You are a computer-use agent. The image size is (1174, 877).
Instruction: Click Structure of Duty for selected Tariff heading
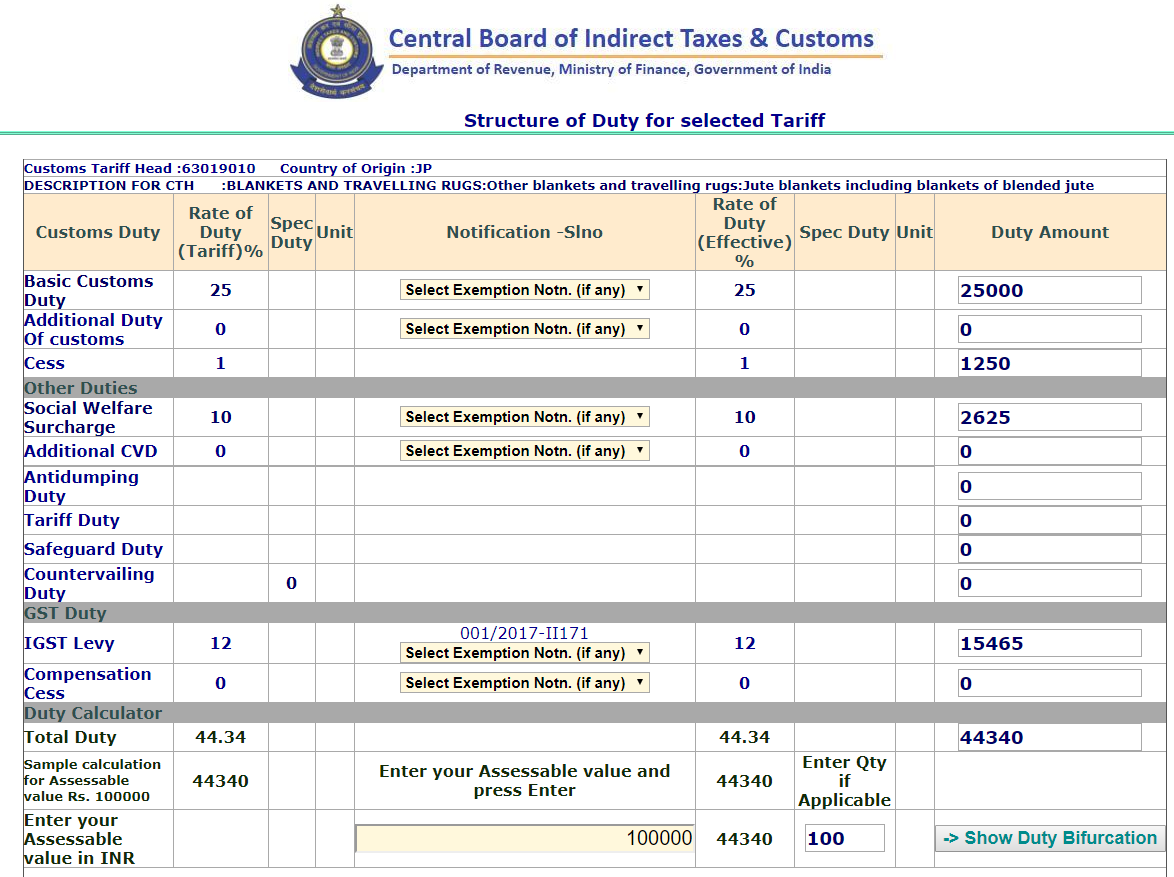(x=645, y=121)
